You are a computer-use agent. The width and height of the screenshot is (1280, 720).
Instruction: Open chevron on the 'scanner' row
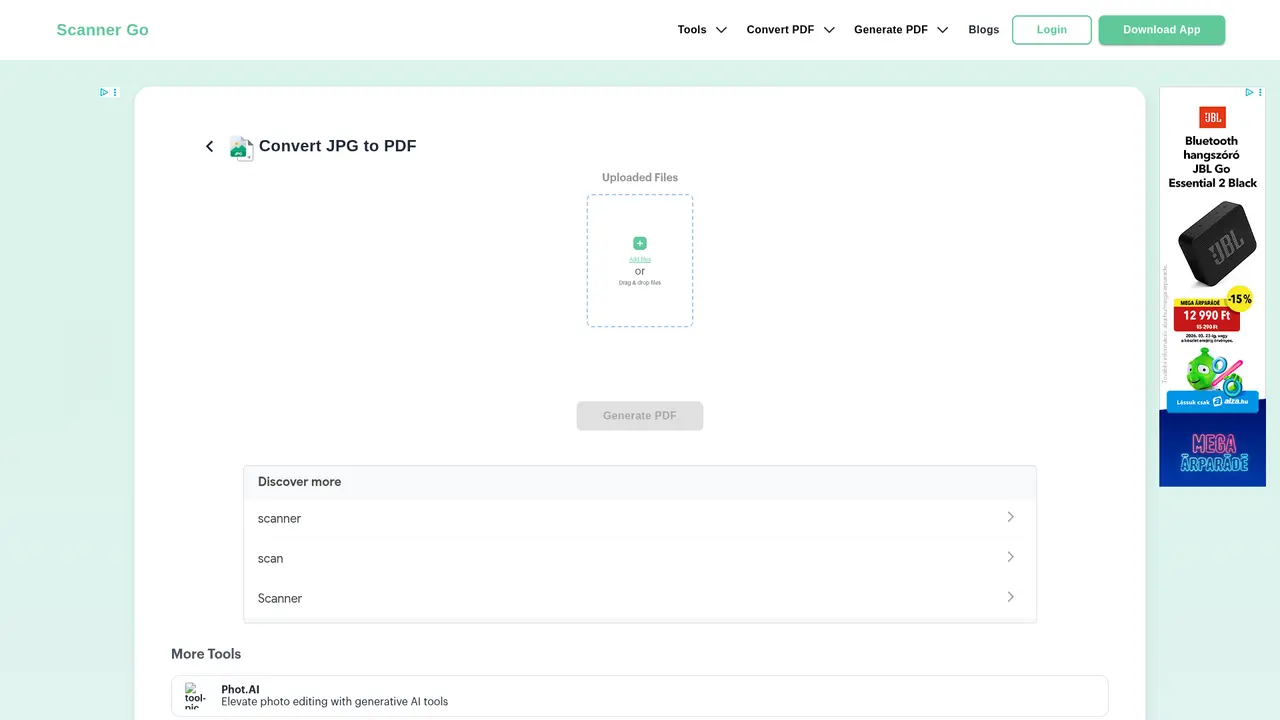(1010, 517)
